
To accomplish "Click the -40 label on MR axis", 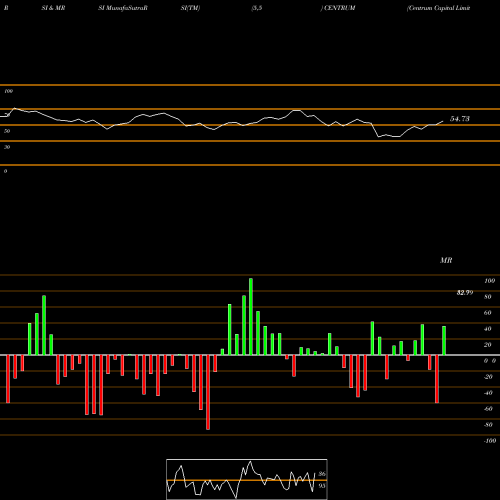I will point(488,393).
